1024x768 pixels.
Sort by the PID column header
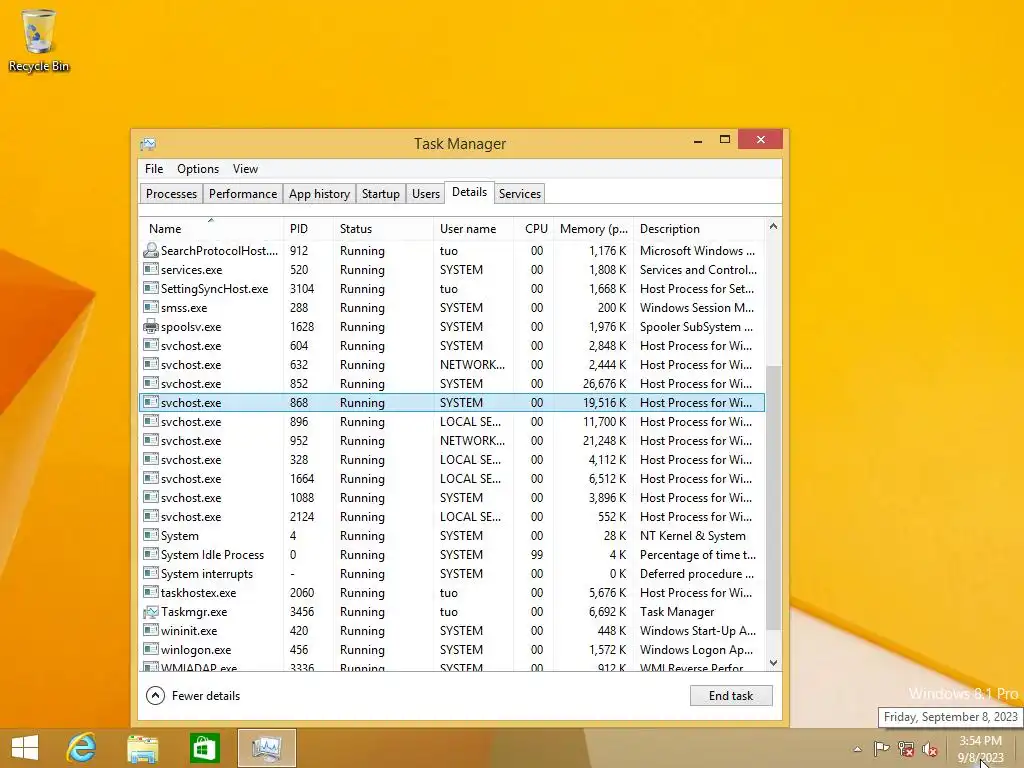308,229
